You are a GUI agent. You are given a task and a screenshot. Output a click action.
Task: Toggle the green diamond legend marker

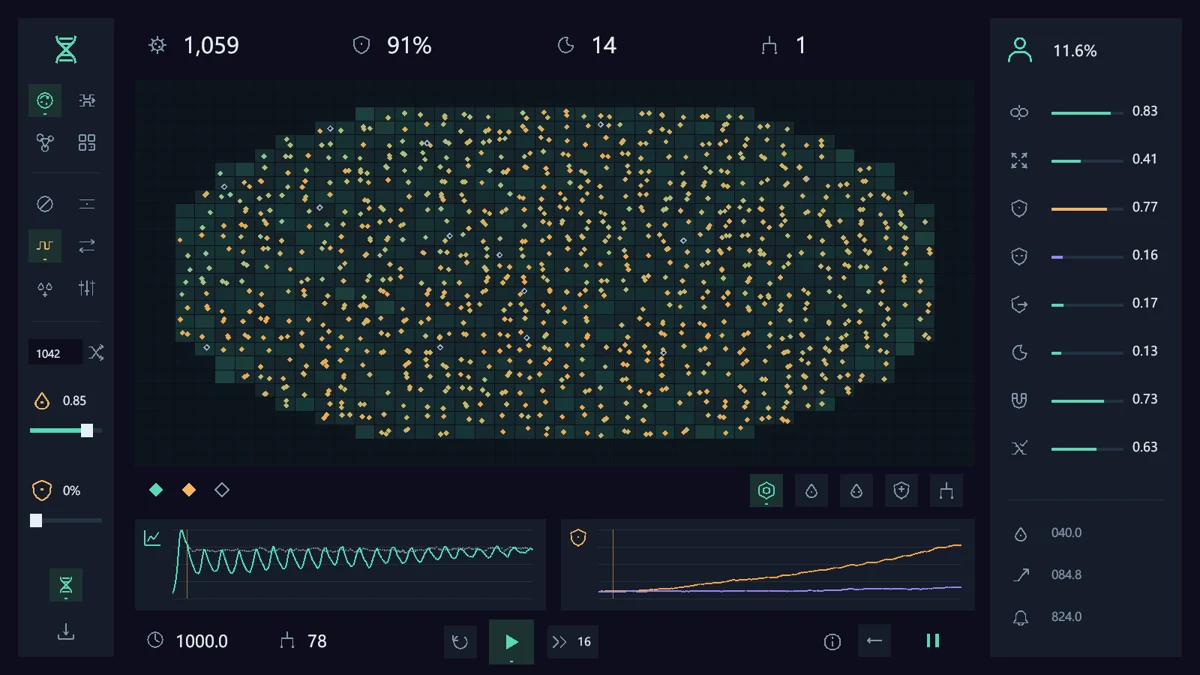(x=156, y=490)
